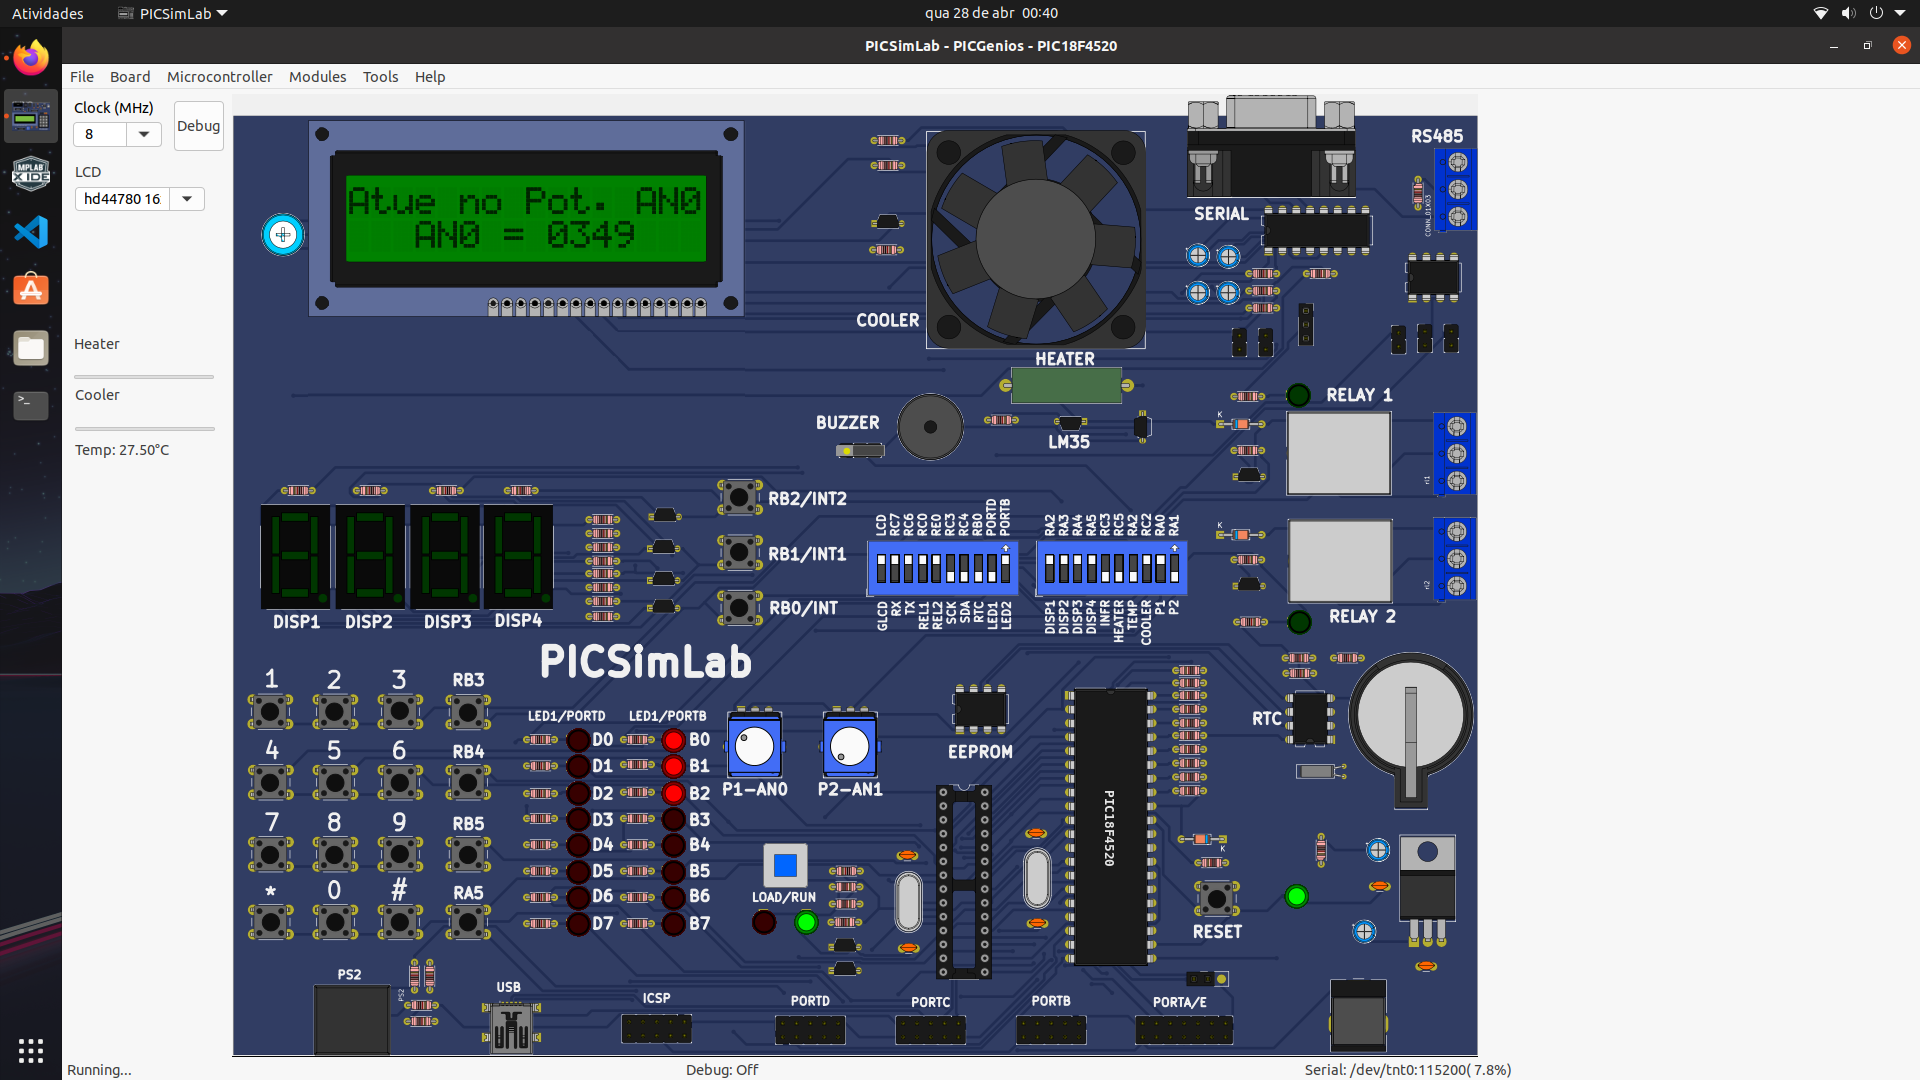
Task: Toggle the GLCD DIP switch
Action: pyautogui.click(x=881, y=569)
